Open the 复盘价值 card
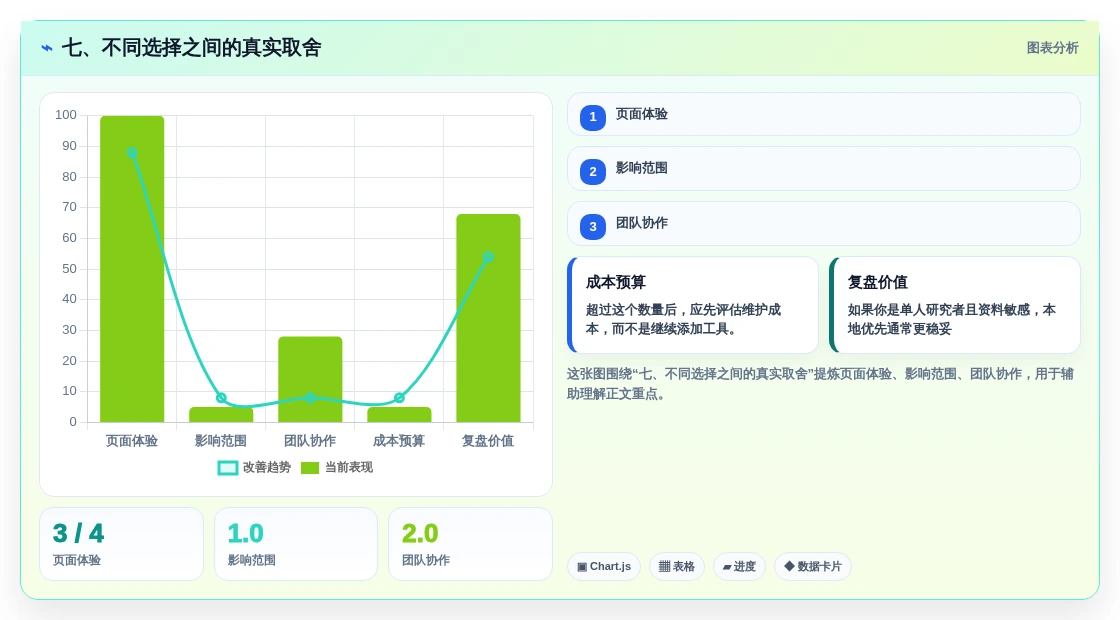Image resolution: width=1120 pixels, height=620 pixels. [x=955, y=305]
